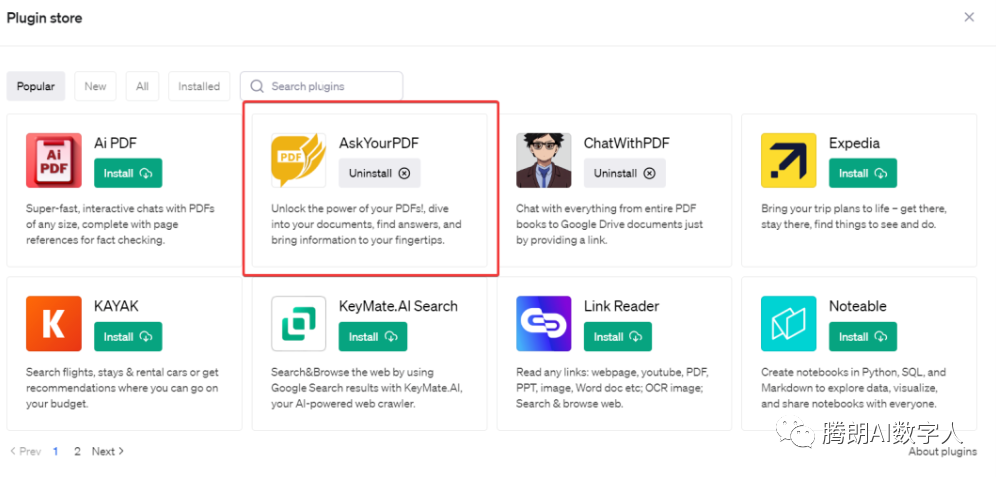This screenshot has height=477, width=996.
Task: Open the About plugins link
Action: point(942,451)
